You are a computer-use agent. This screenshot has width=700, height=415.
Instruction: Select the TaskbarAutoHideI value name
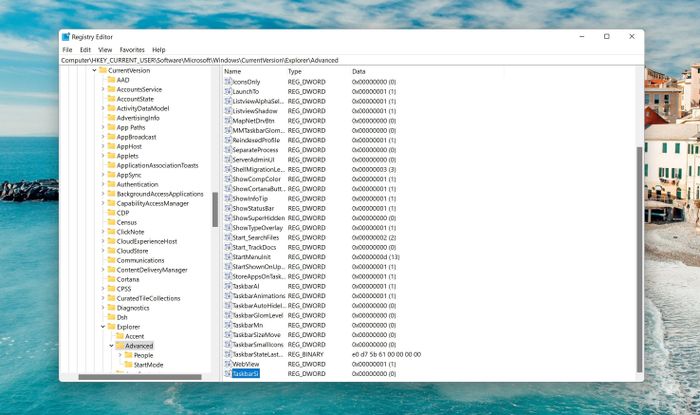[x=258, y=306]
